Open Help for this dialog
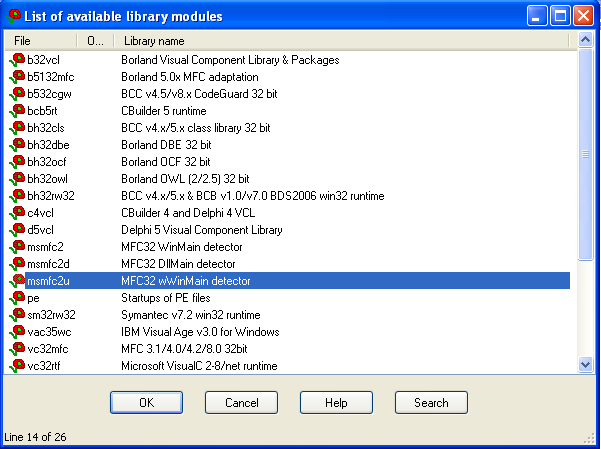The image size is (601, 449). [336, 402]
